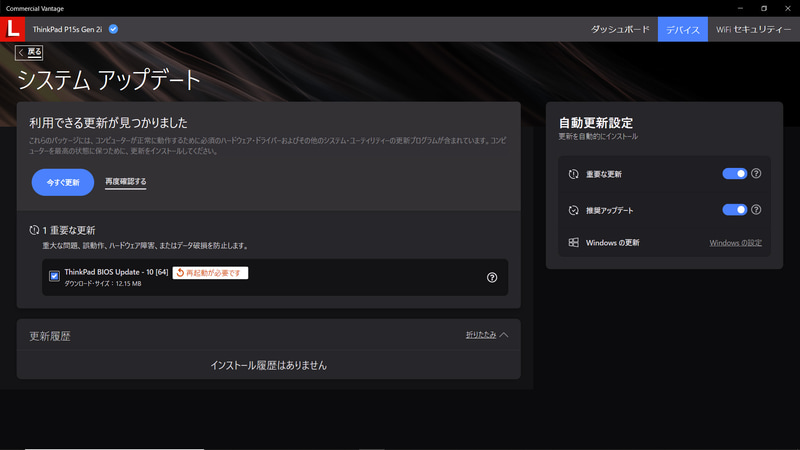The width and height of the screenshot is (800, 450).
Task: Click the 更新履歴 section heading
Action: click(49, 336)
